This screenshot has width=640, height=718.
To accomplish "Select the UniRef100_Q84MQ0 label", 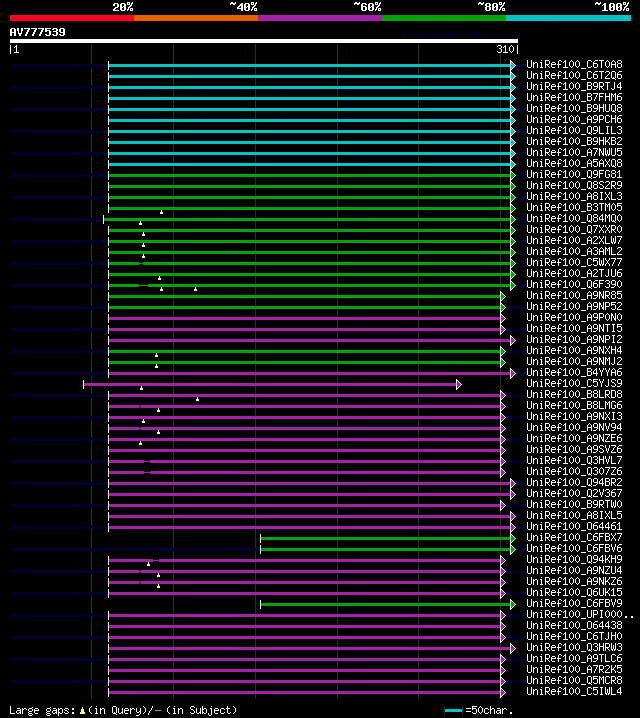I will click(x=574, y=218).
